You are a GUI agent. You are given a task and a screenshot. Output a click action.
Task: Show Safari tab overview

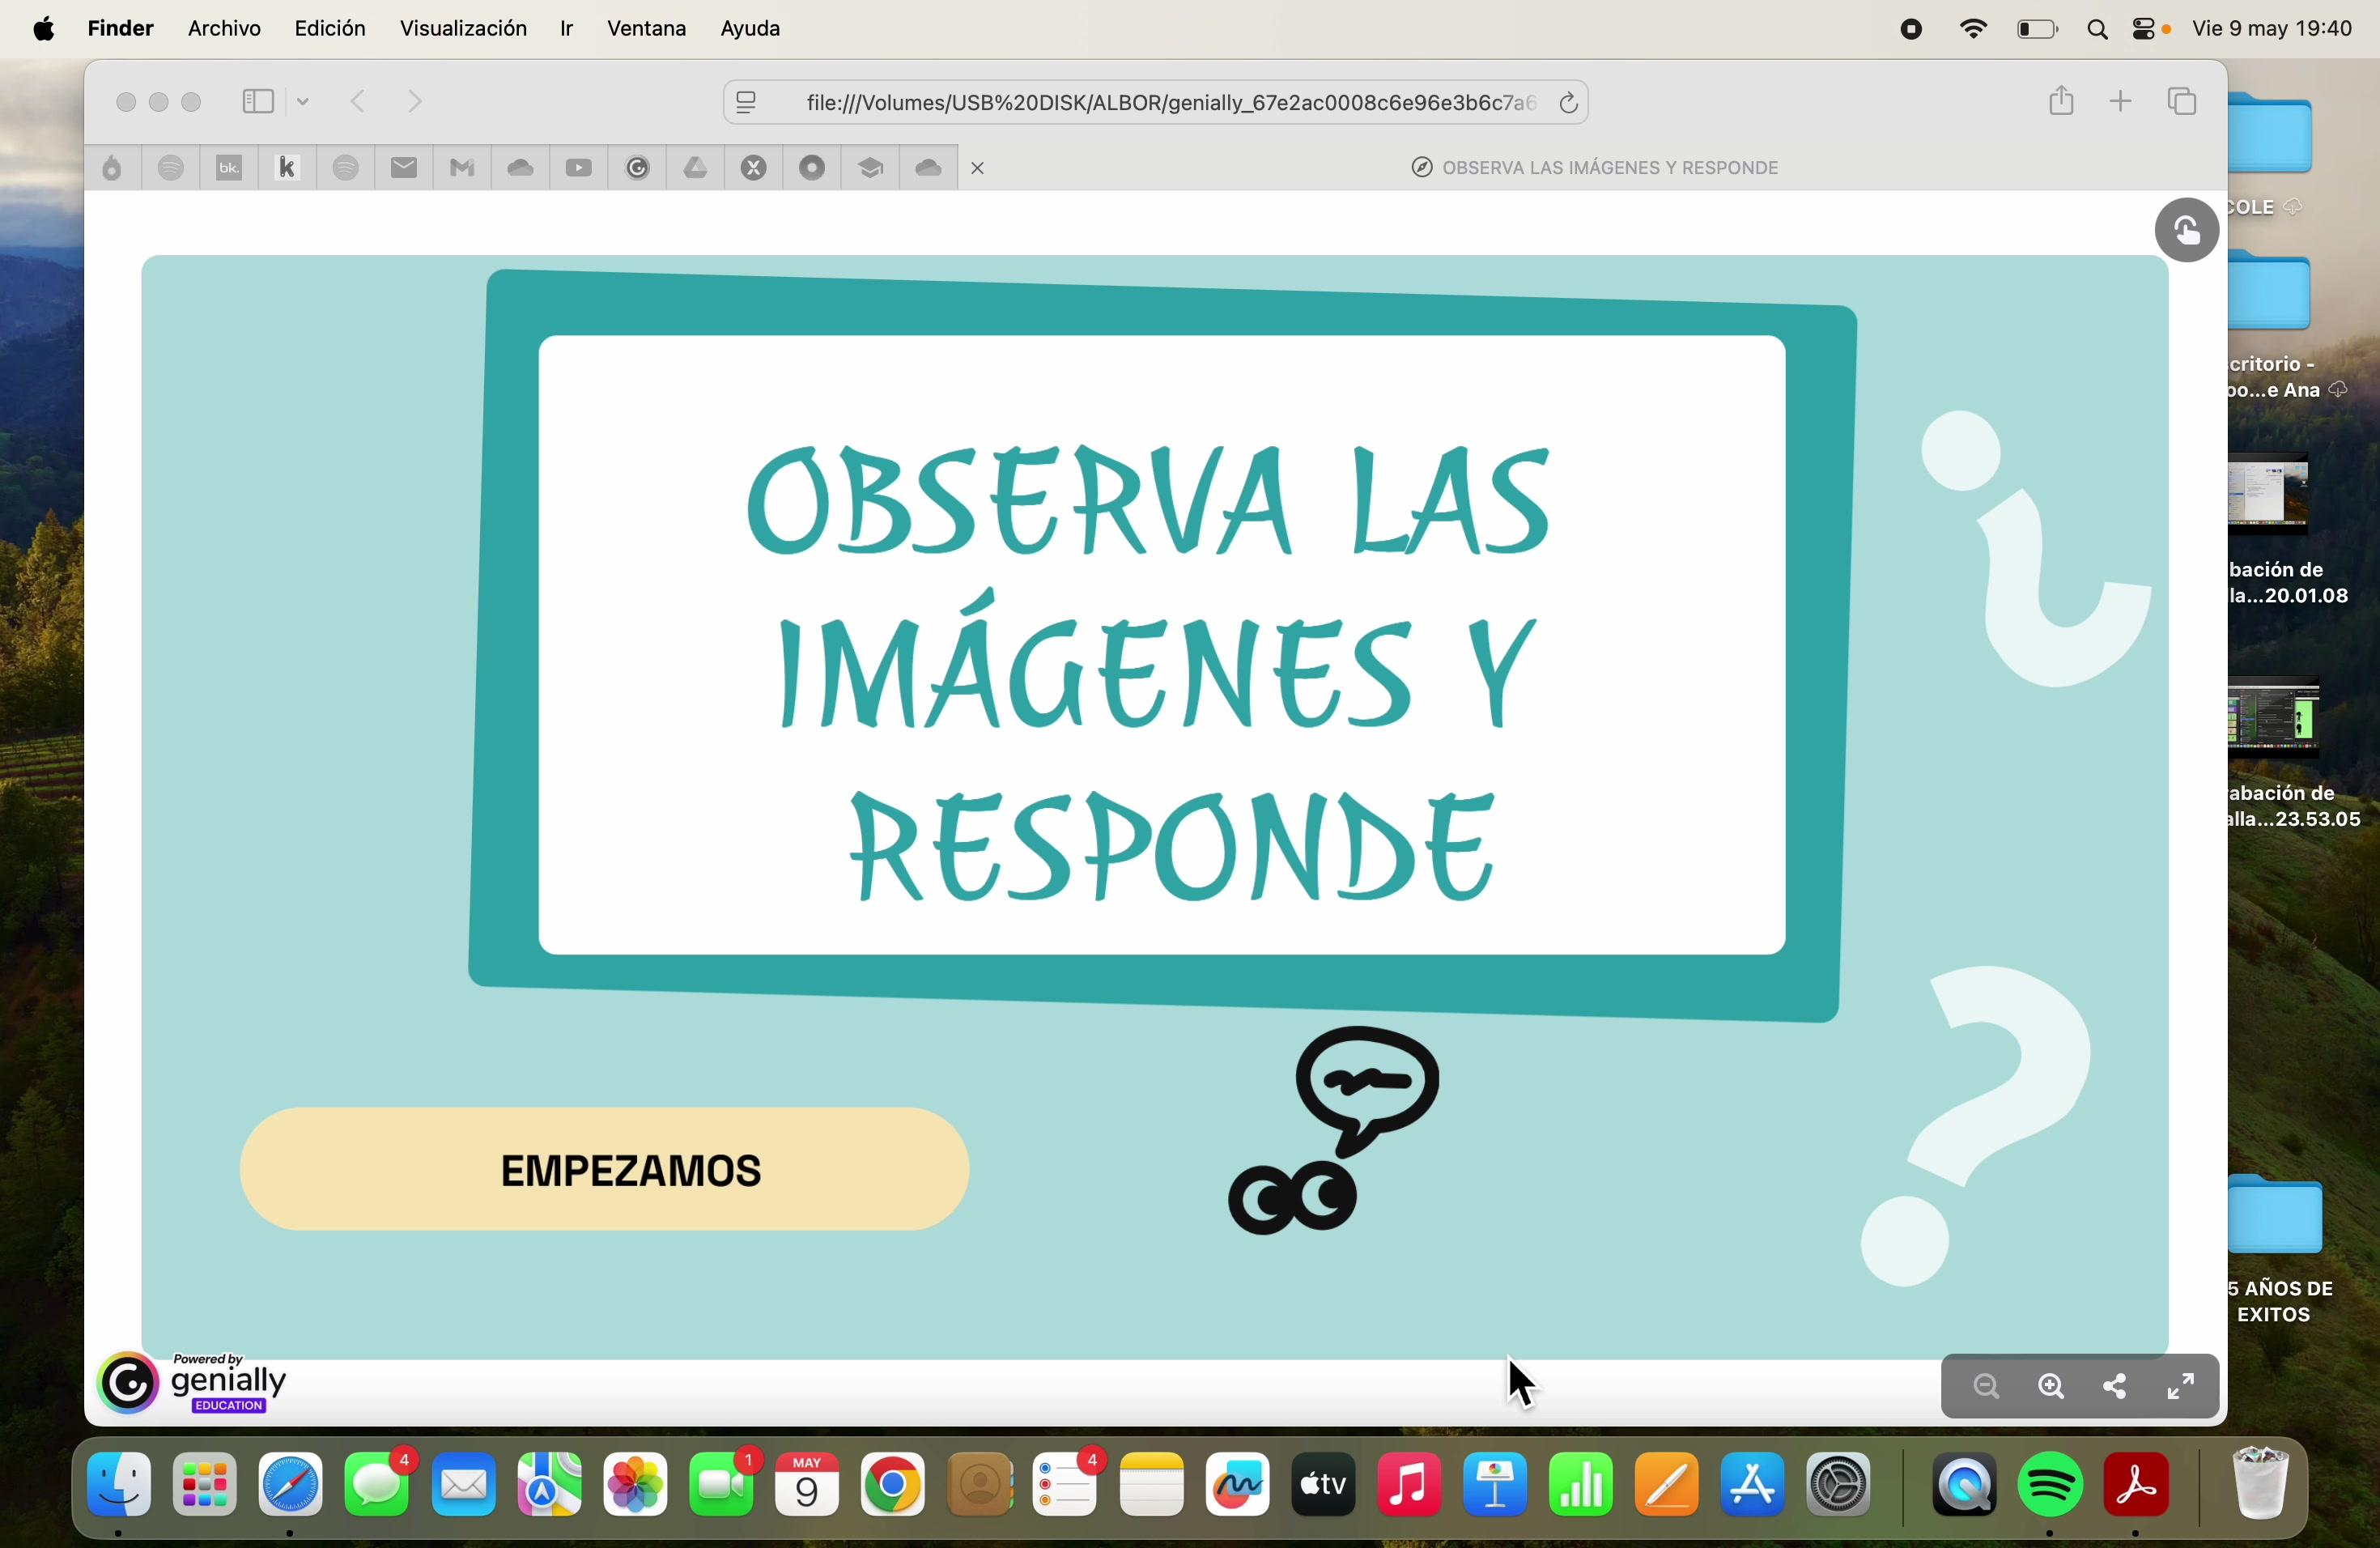point(2182,101)
